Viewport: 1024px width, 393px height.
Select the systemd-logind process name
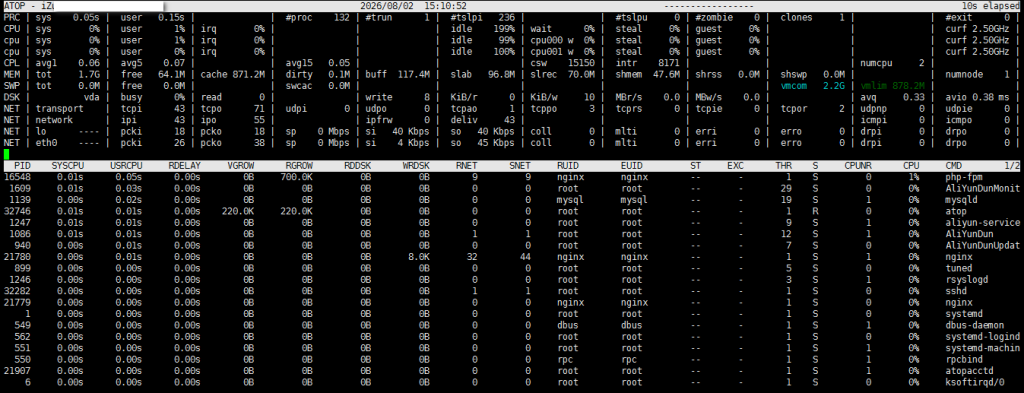982,337
